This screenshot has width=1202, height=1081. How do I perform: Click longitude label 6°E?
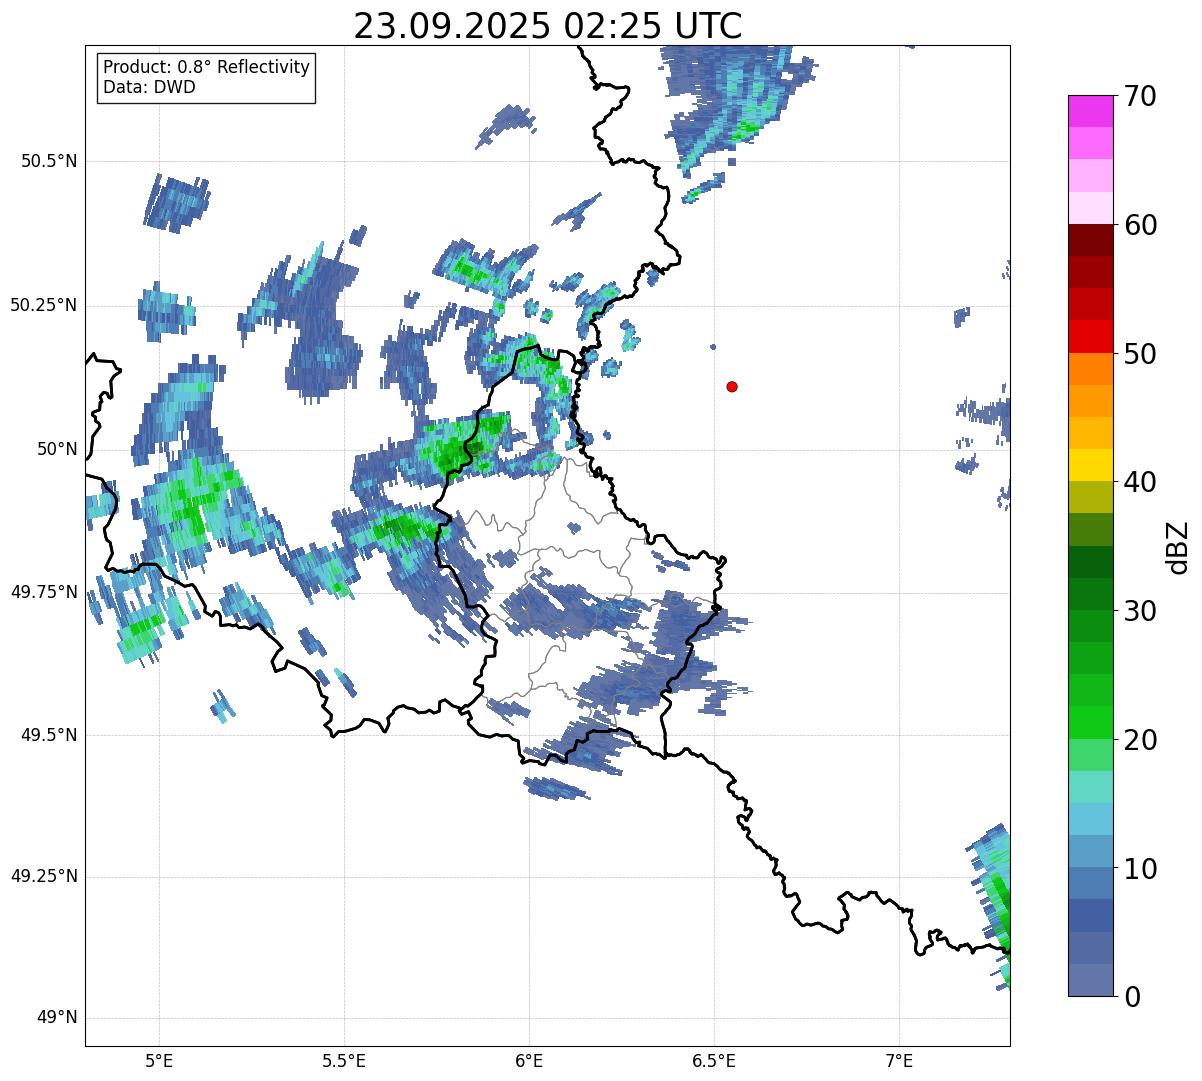[529, 1061]
